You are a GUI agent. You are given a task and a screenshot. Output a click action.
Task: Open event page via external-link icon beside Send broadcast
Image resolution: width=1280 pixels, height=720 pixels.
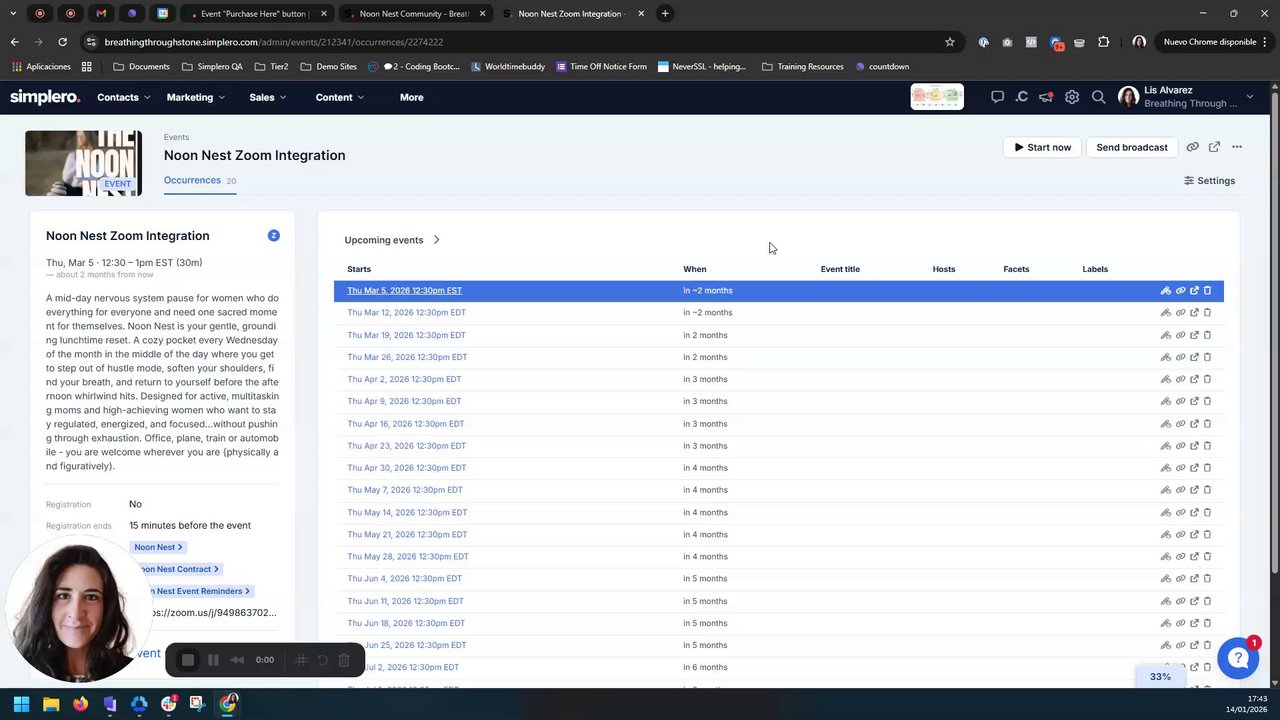(1214, 147)
